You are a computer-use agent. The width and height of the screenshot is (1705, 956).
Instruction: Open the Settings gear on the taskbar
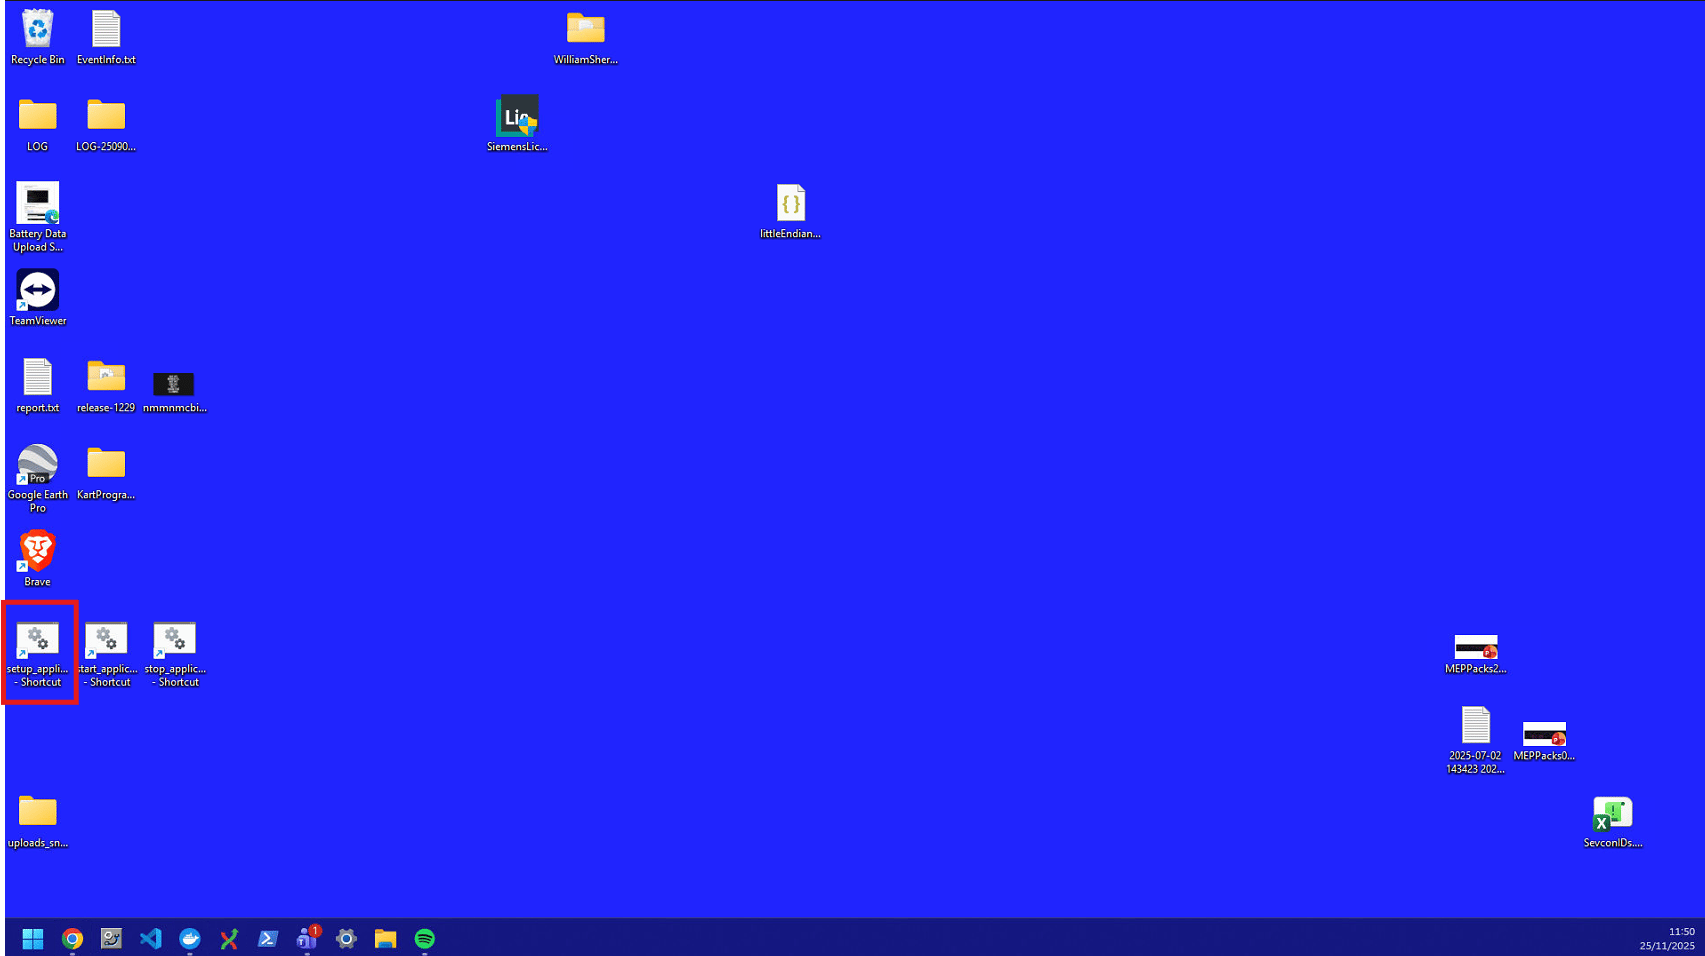pos(346,939)
